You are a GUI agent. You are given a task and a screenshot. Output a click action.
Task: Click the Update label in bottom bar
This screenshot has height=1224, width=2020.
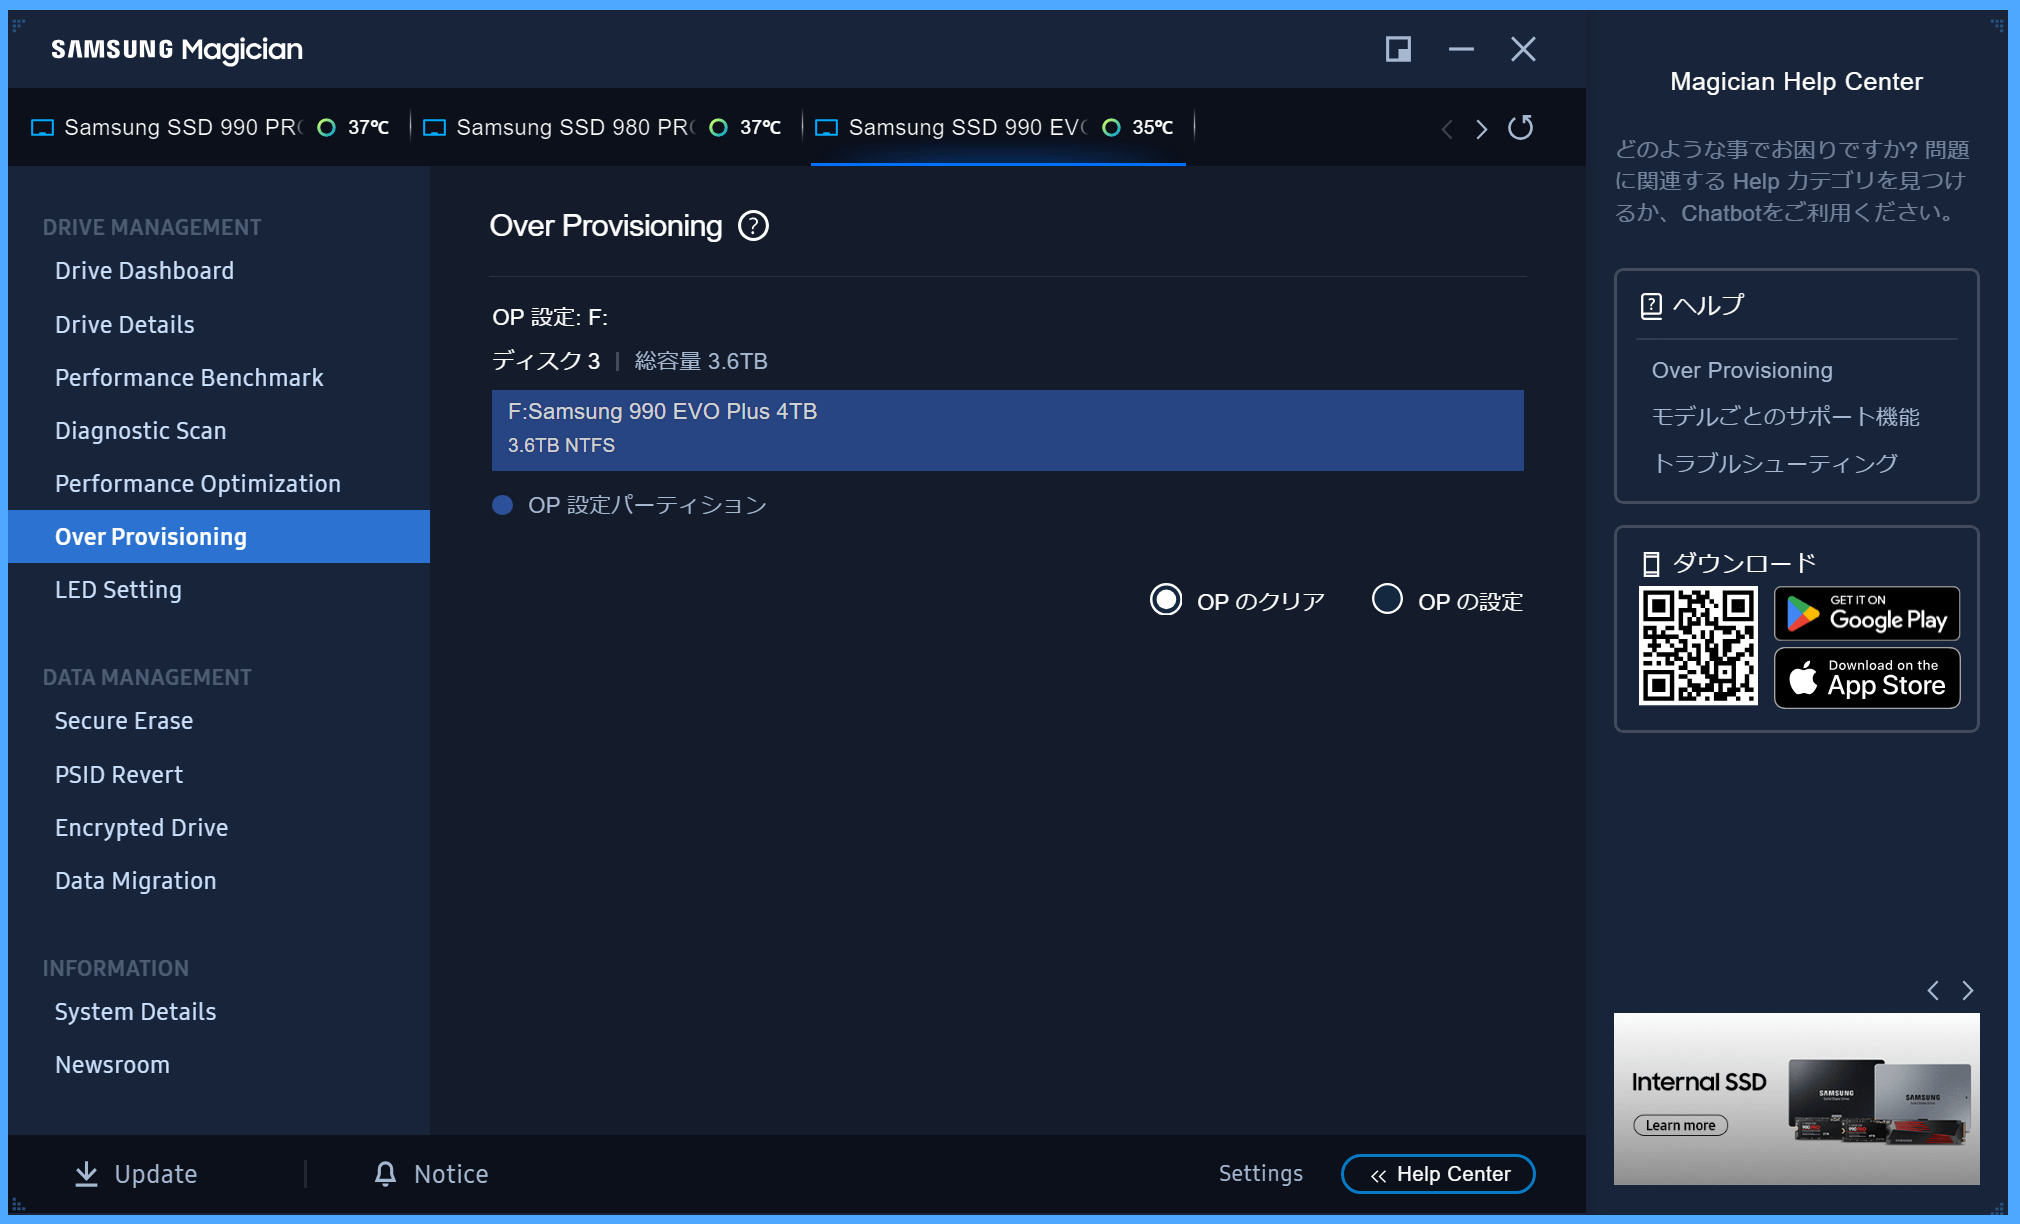(155, 1174)
